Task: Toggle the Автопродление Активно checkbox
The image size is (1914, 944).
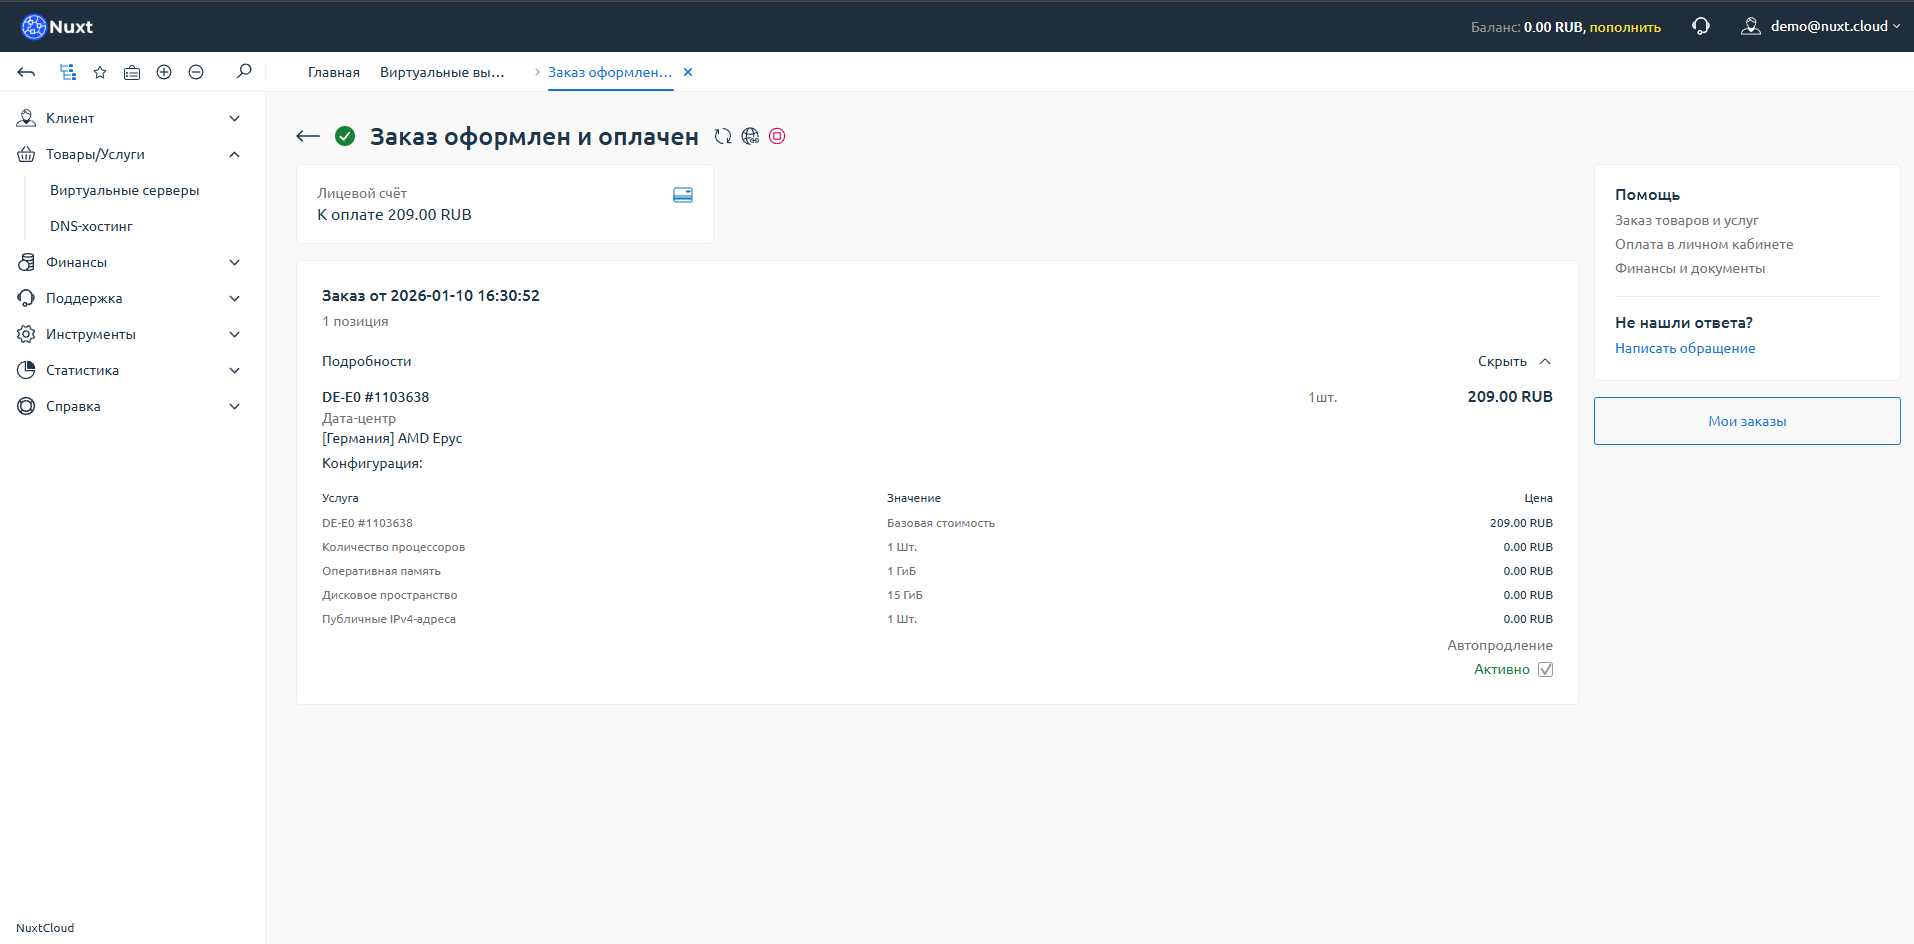Action: (x=1545, y=670)
